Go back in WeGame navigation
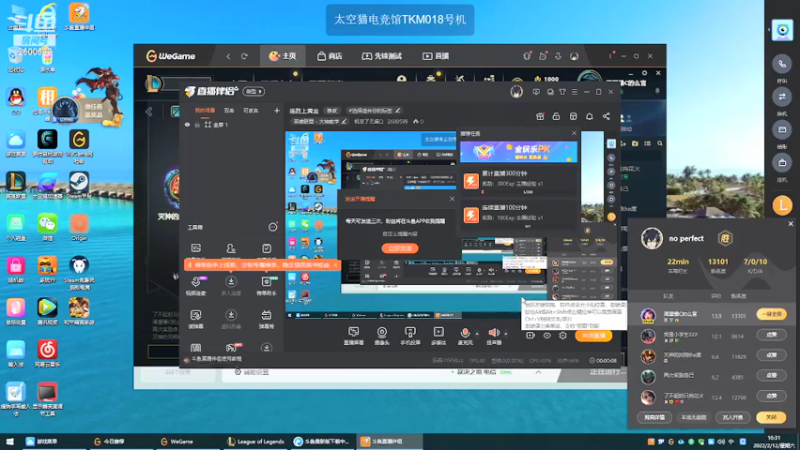The width and height of the screenshot is (800, 450). tap(228, 56)
